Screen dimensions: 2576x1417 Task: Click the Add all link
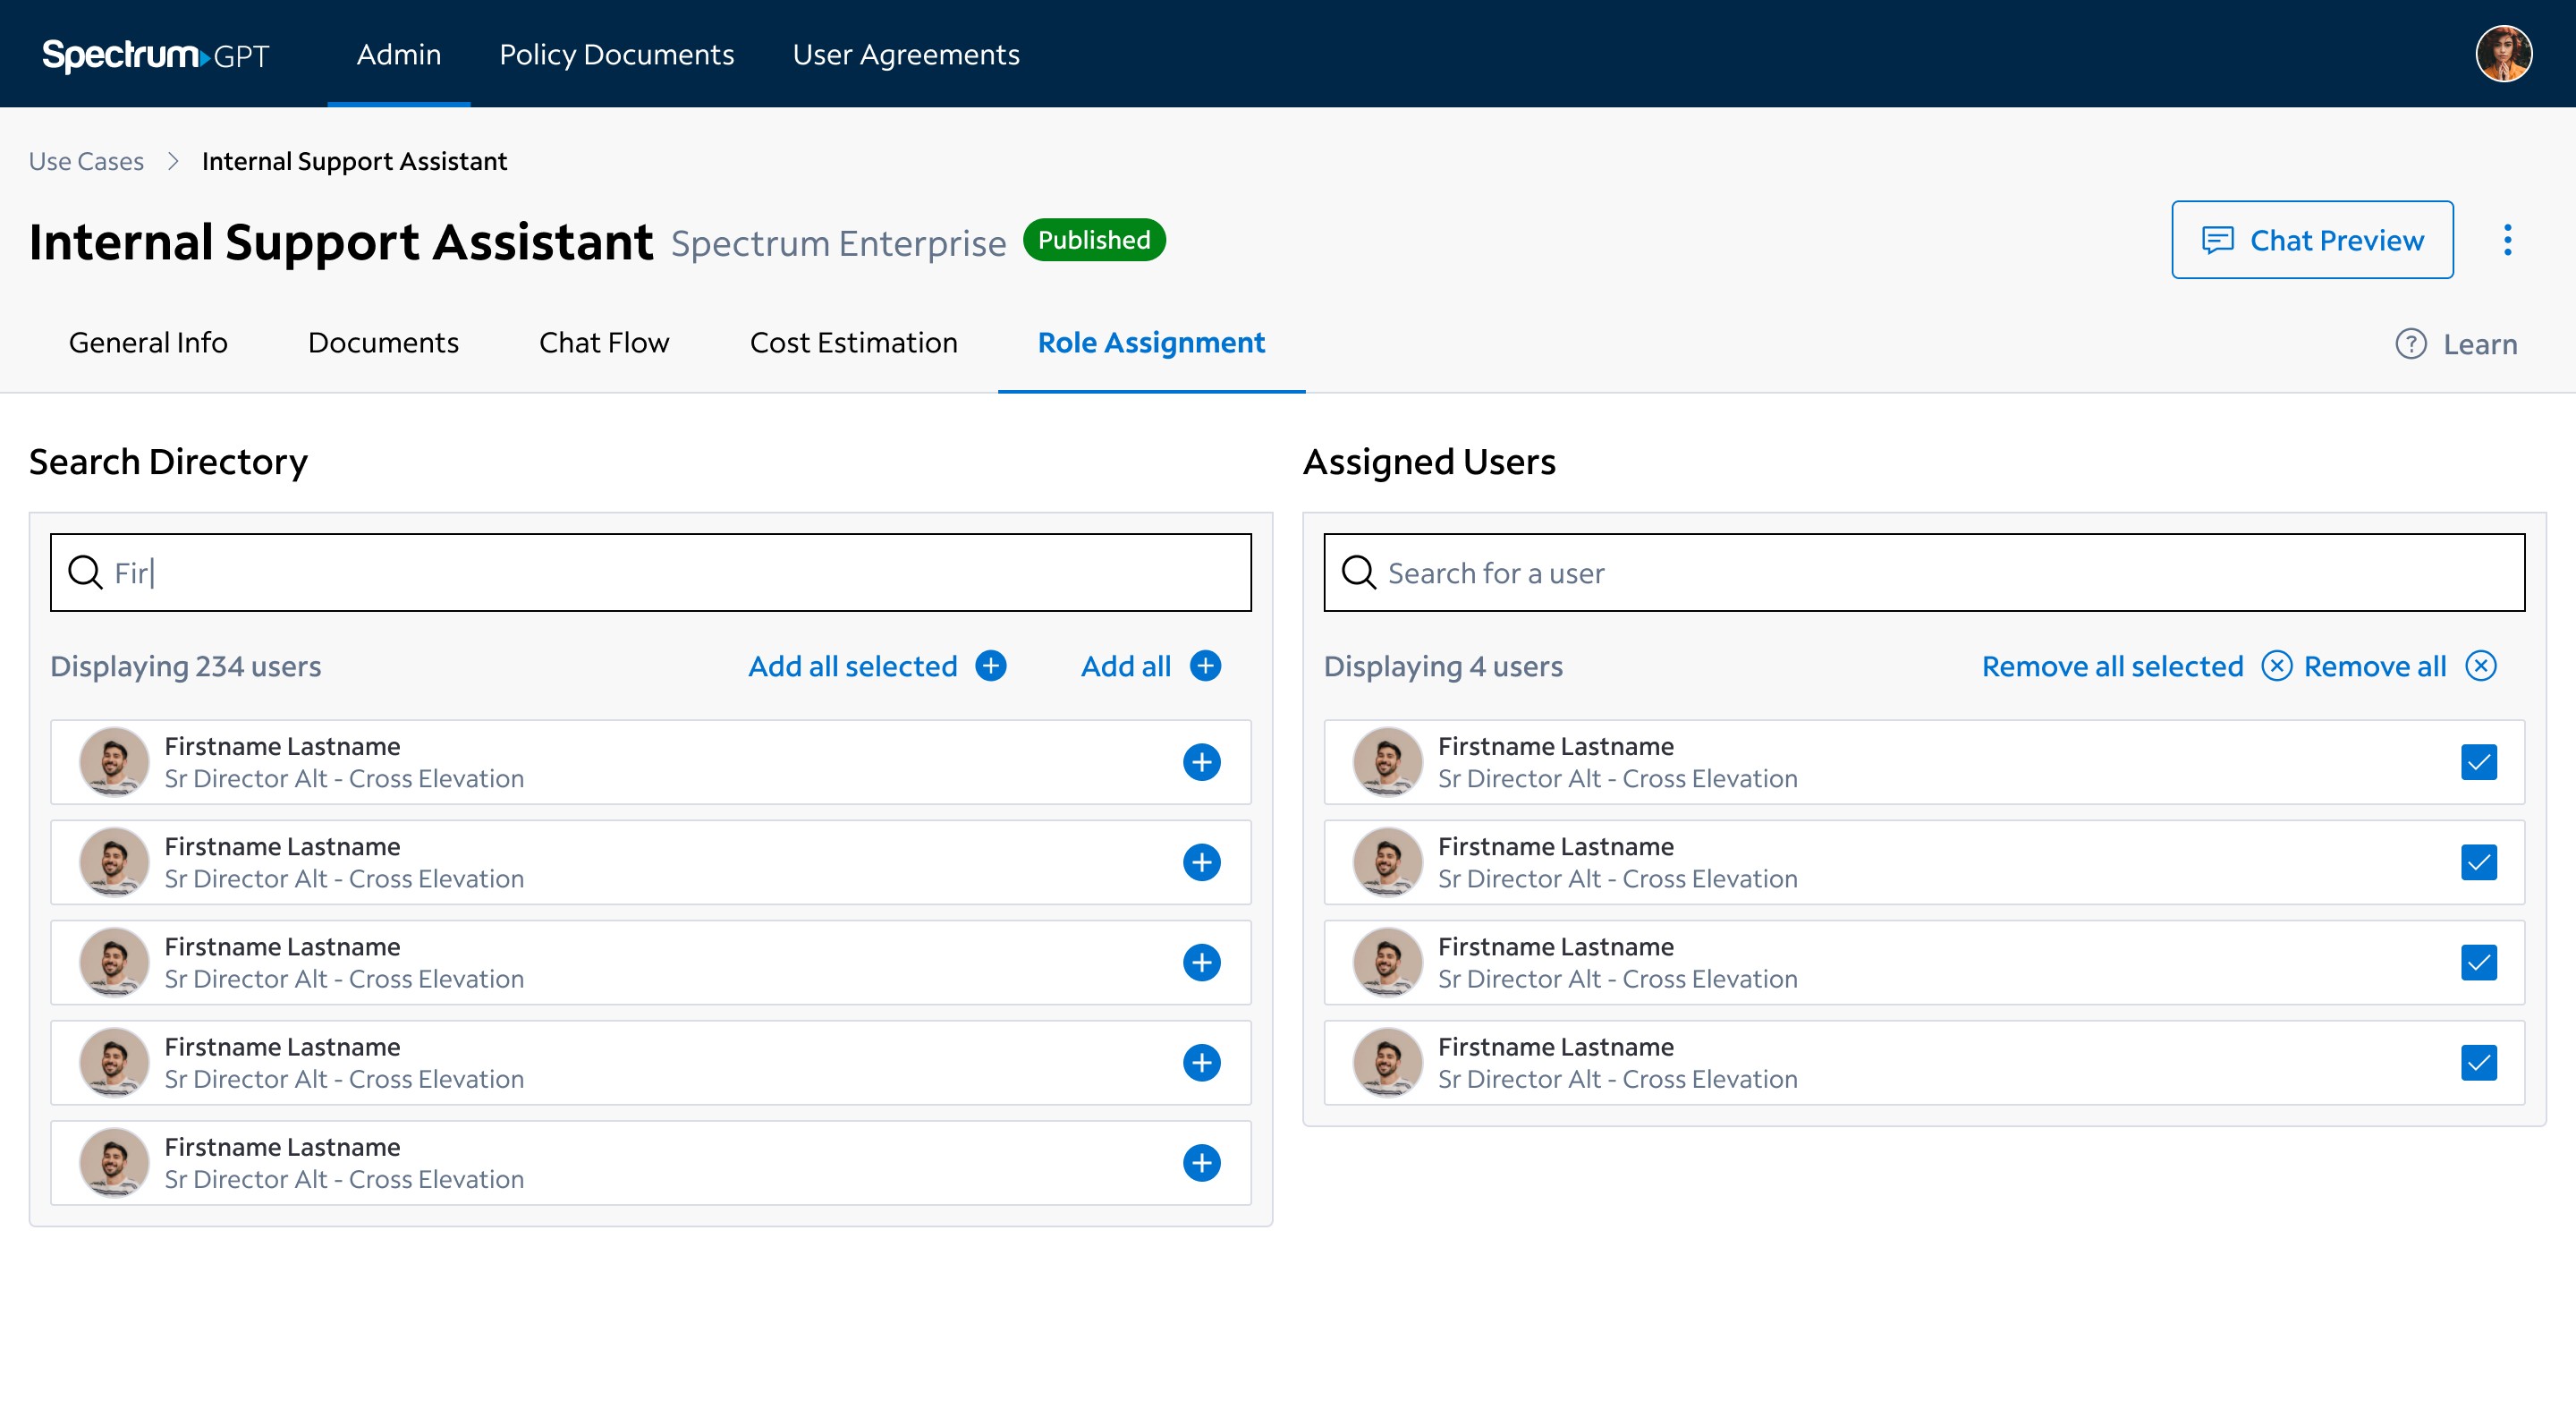click(x=1125, y=666)
